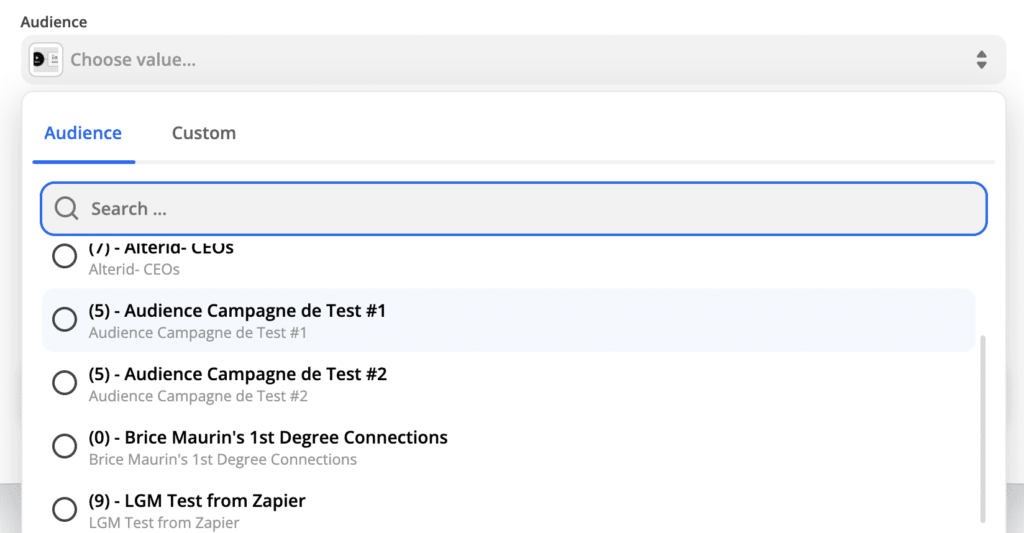1024x533 pixels.
Task: Click the gray 'LGM Test from Zapier' subtitle
Action: [164, 522]
